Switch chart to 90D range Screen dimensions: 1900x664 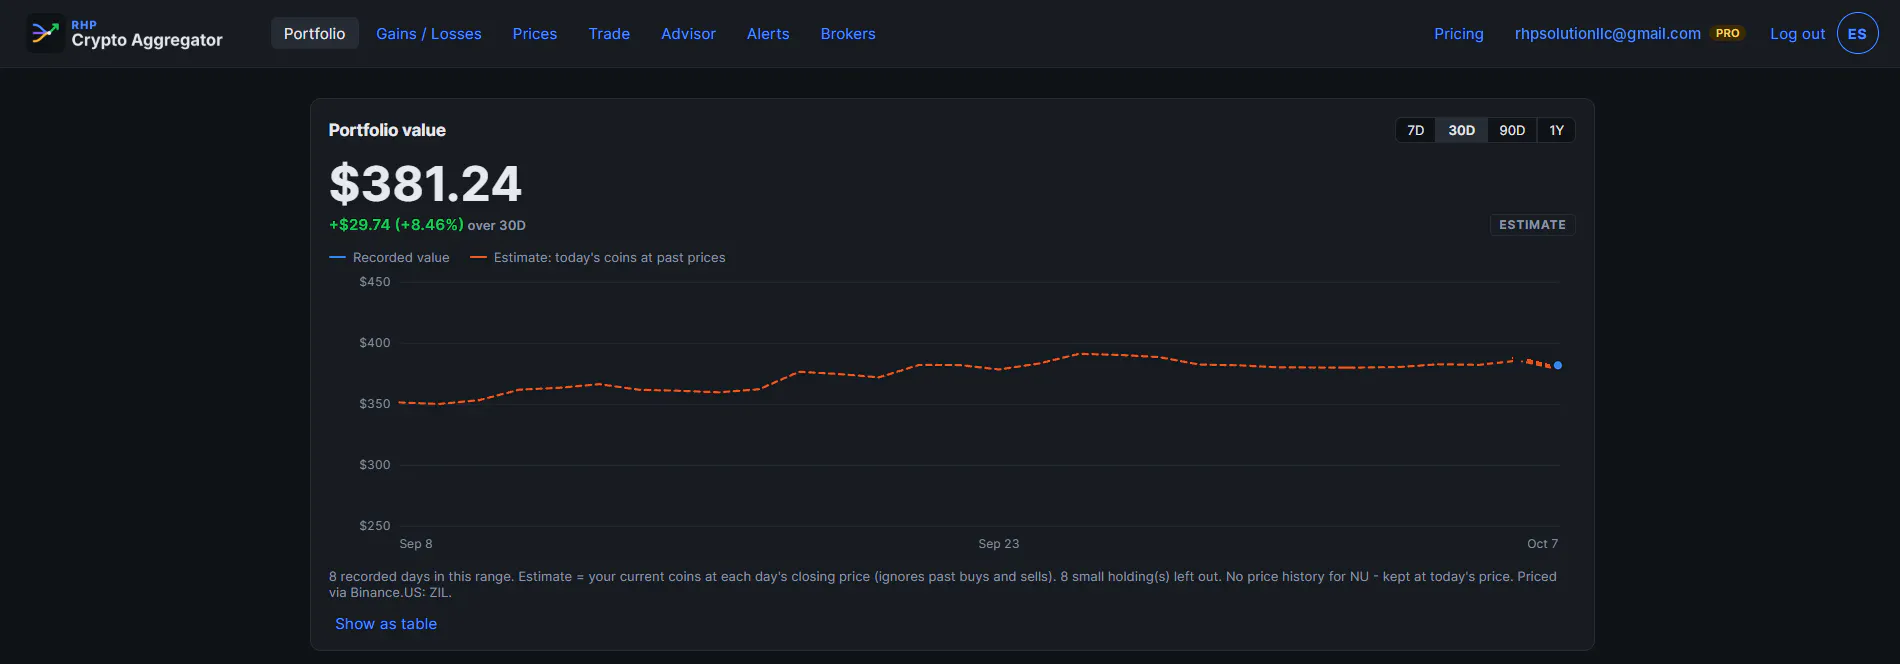coord(1512,130)
